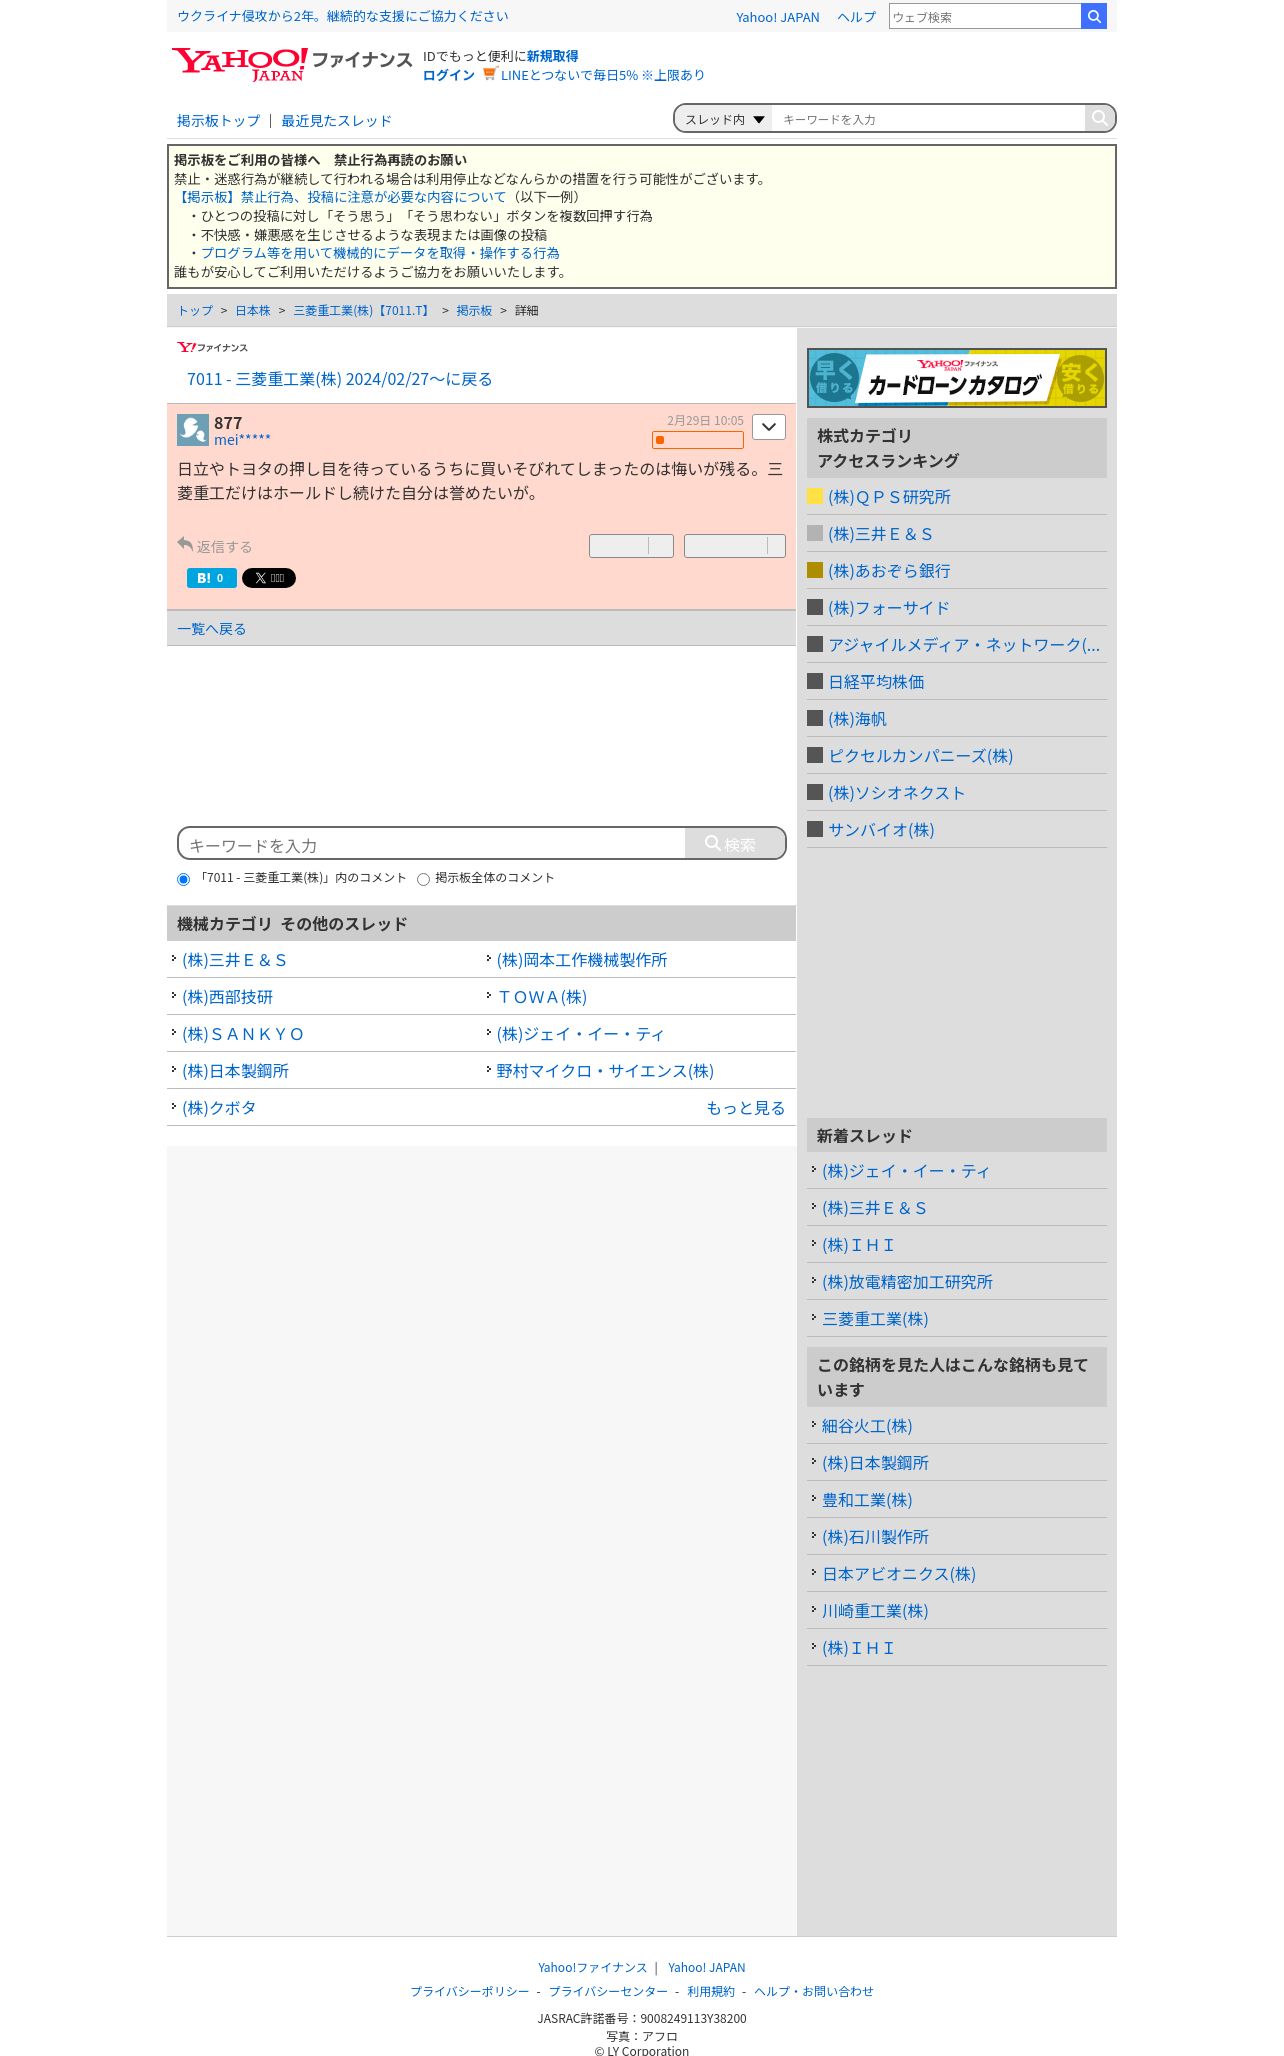Open 日経平均株価 in access ranking

click(x=876, y=682)
